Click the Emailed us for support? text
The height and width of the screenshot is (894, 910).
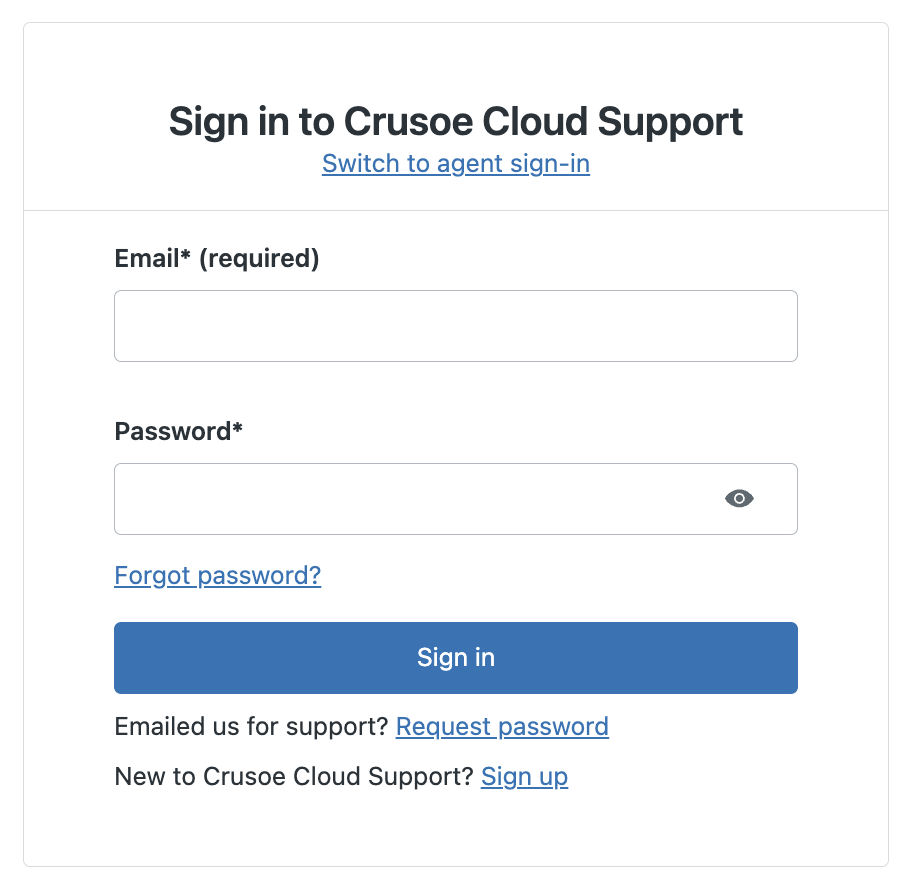pos(251,727)
